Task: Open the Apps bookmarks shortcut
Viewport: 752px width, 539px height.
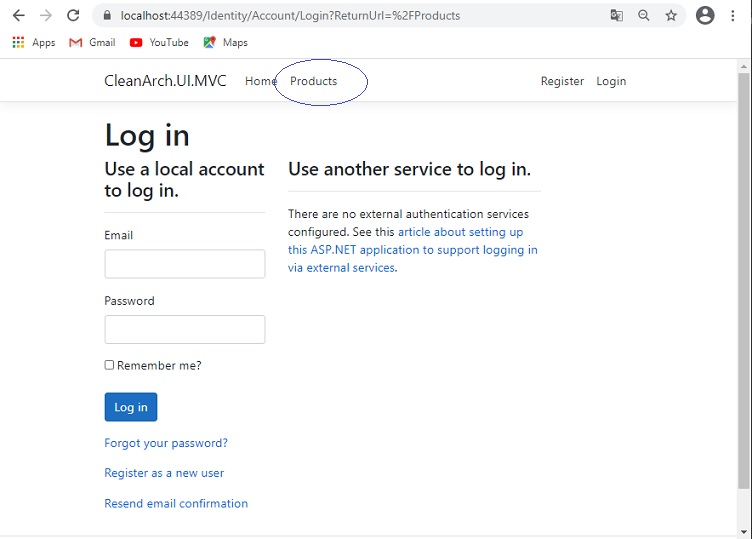Action: [x=34, y=43]
